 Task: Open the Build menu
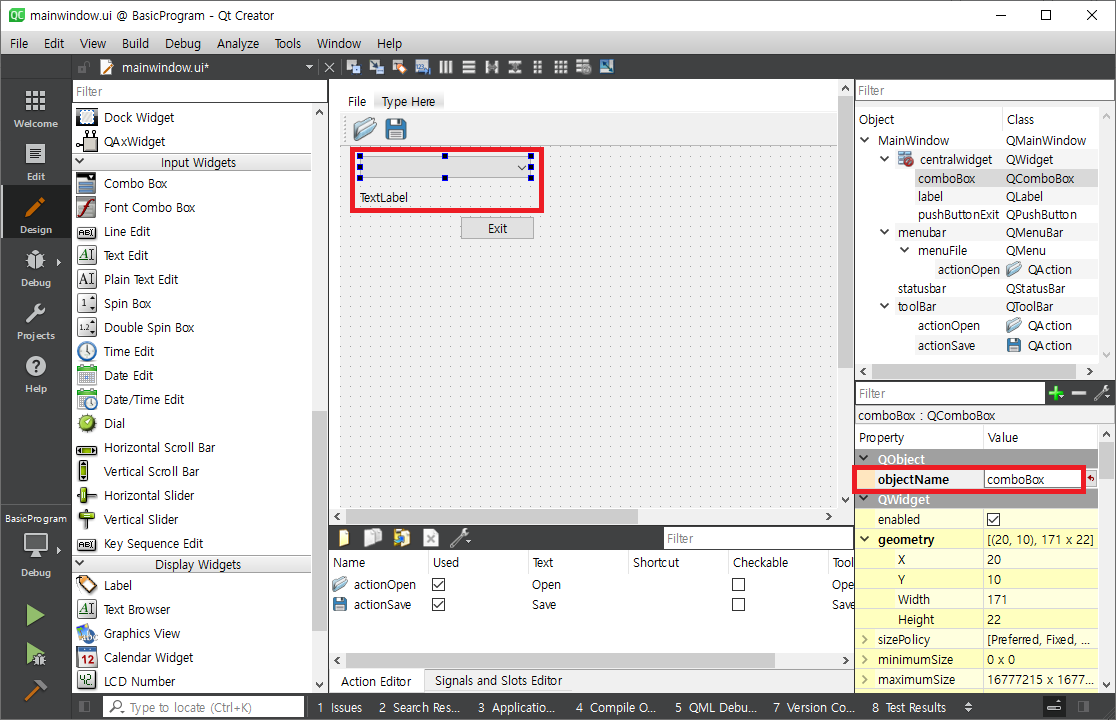tap(135, 43)
